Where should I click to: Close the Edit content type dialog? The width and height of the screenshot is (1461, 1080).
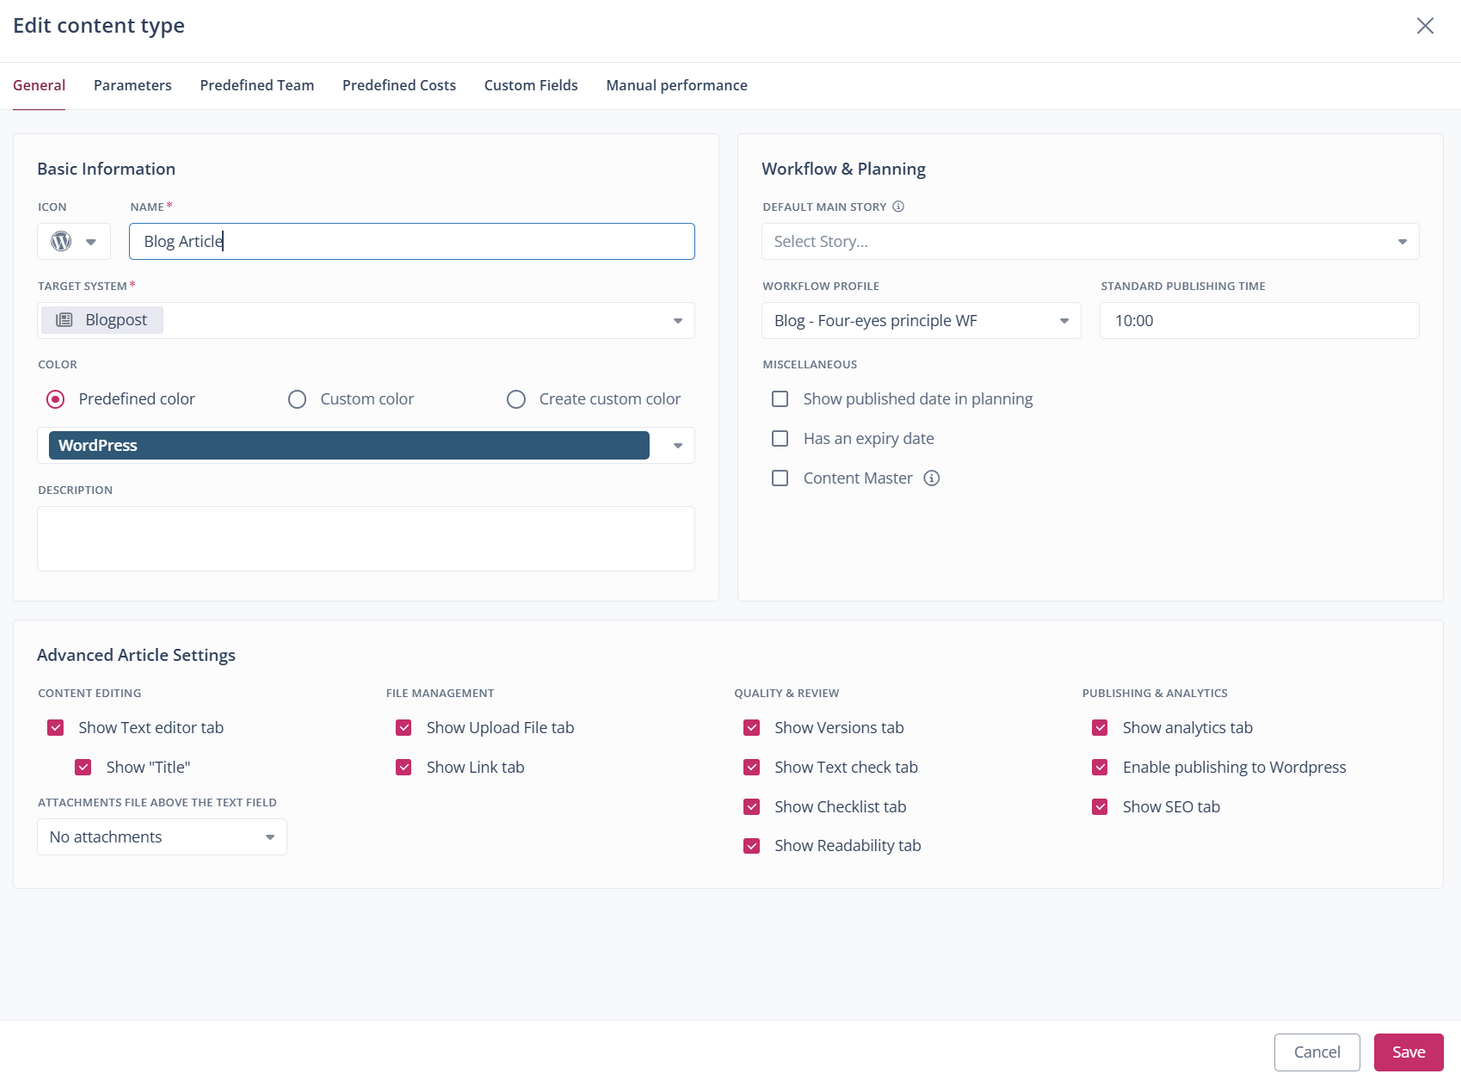point(1425,26)
